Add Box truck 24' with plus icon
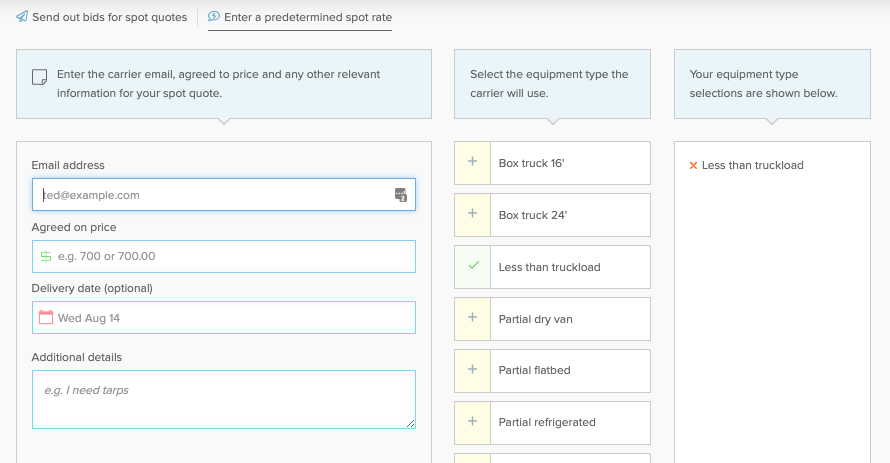Image resolution: width=890 pixels, height=463 pixels. coord(472,214)
